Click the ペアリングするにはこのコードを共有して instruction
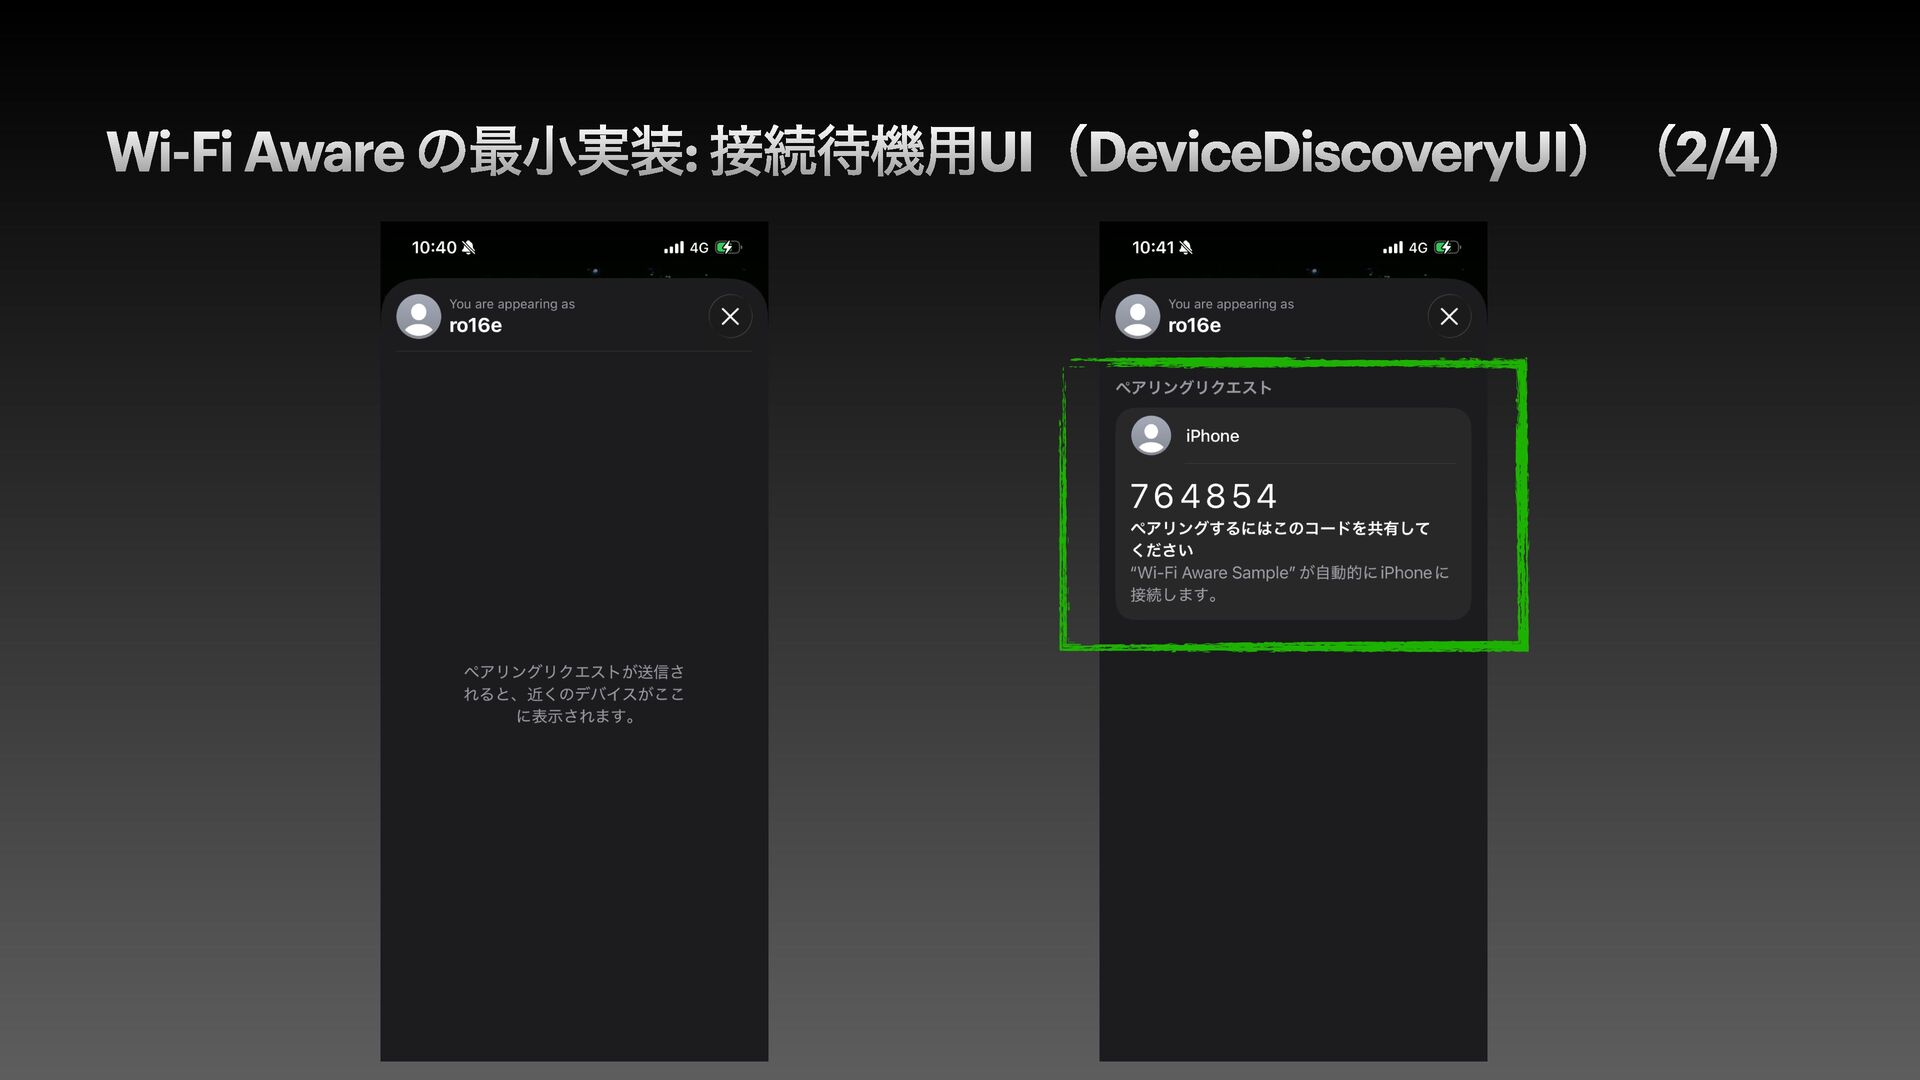The image size is (1920, 1080). (x=1280, y=539)
